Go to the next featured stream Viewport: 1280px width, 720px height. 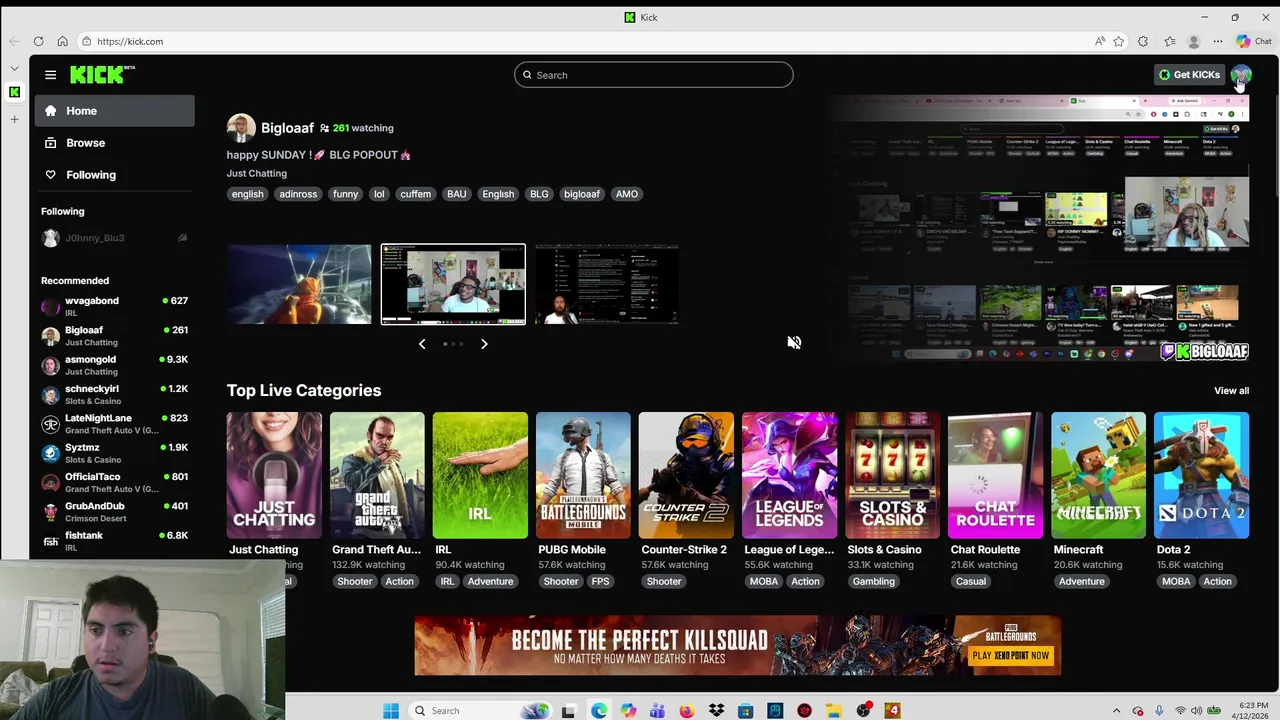click(x=484, y=344)
